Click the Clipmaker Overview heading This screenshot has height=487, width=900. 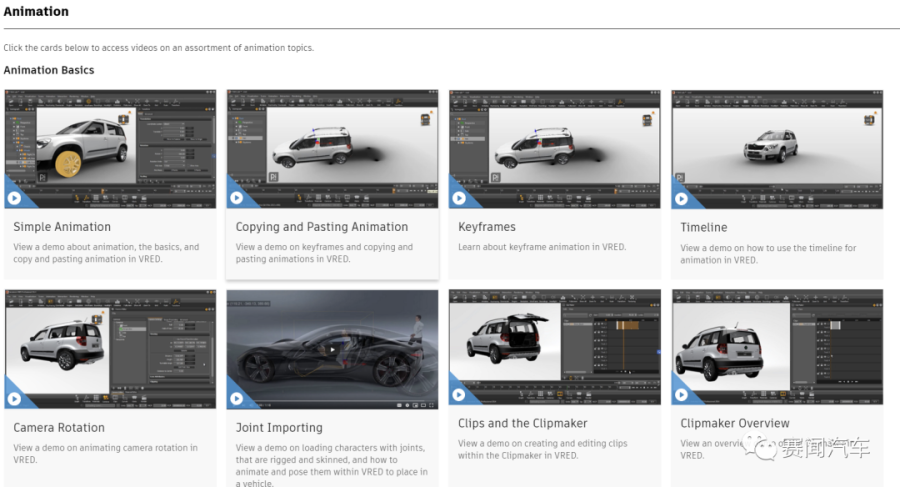tap(735, 423)
